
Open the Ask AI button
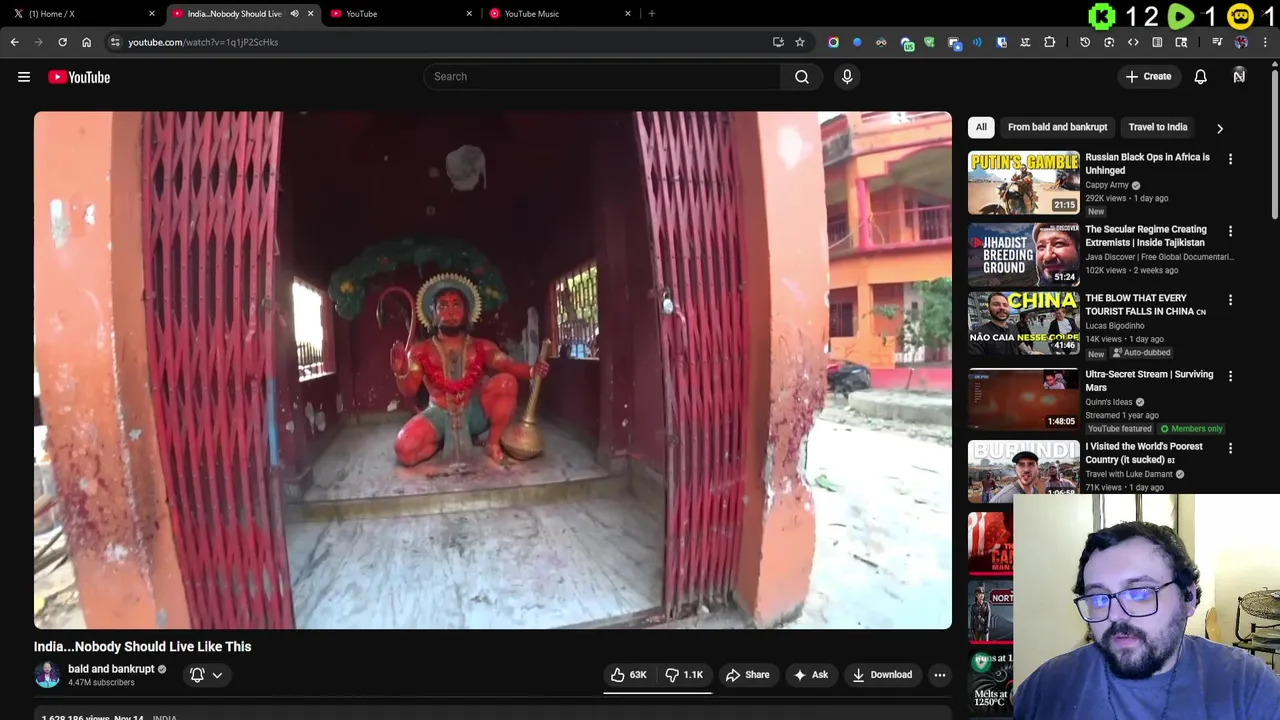pyautogui.click(x=811, y=675)
